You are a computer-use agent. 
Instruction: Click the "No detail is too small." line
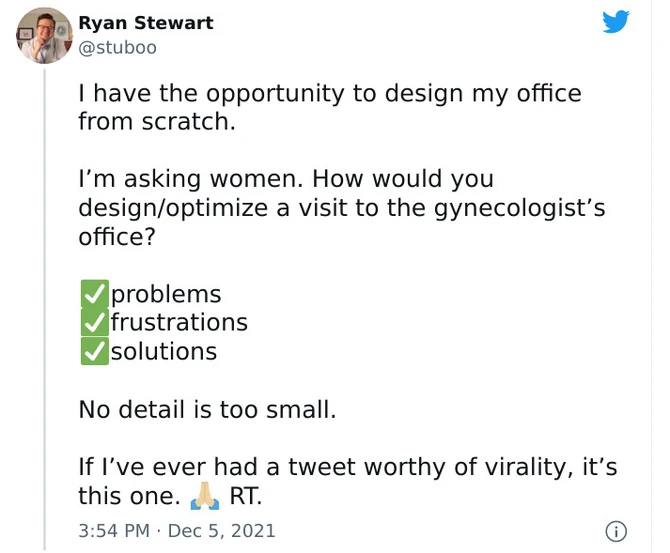click(x=207, y=409)
